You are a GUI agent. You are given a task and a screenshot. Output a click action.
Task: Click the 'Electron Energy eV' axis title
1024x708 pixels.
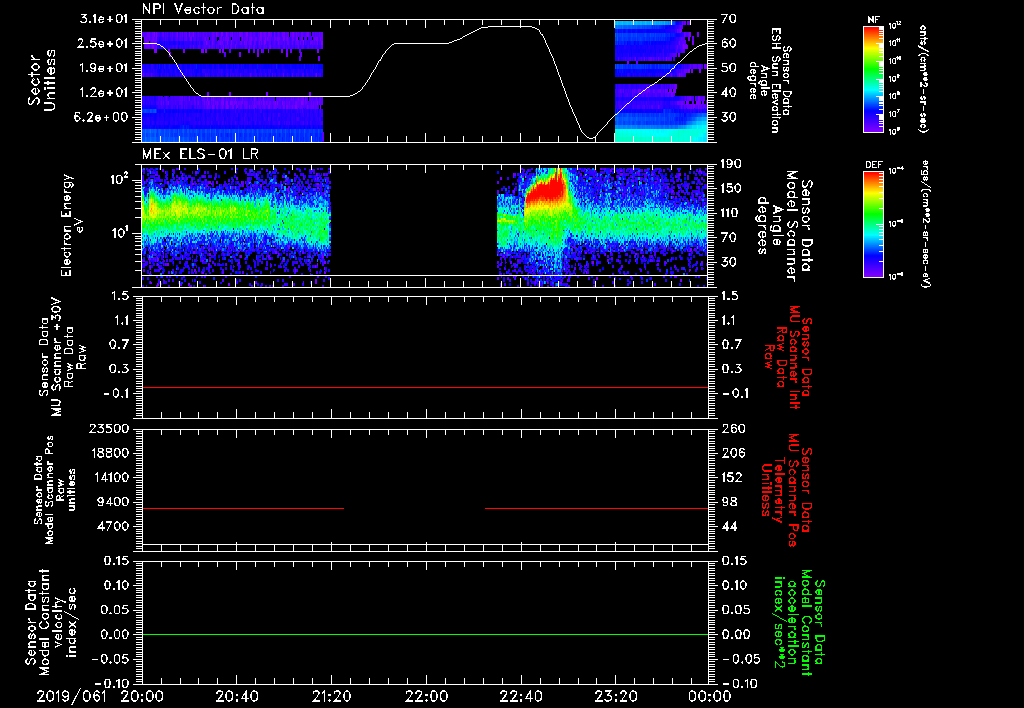[x=74, y=225]
